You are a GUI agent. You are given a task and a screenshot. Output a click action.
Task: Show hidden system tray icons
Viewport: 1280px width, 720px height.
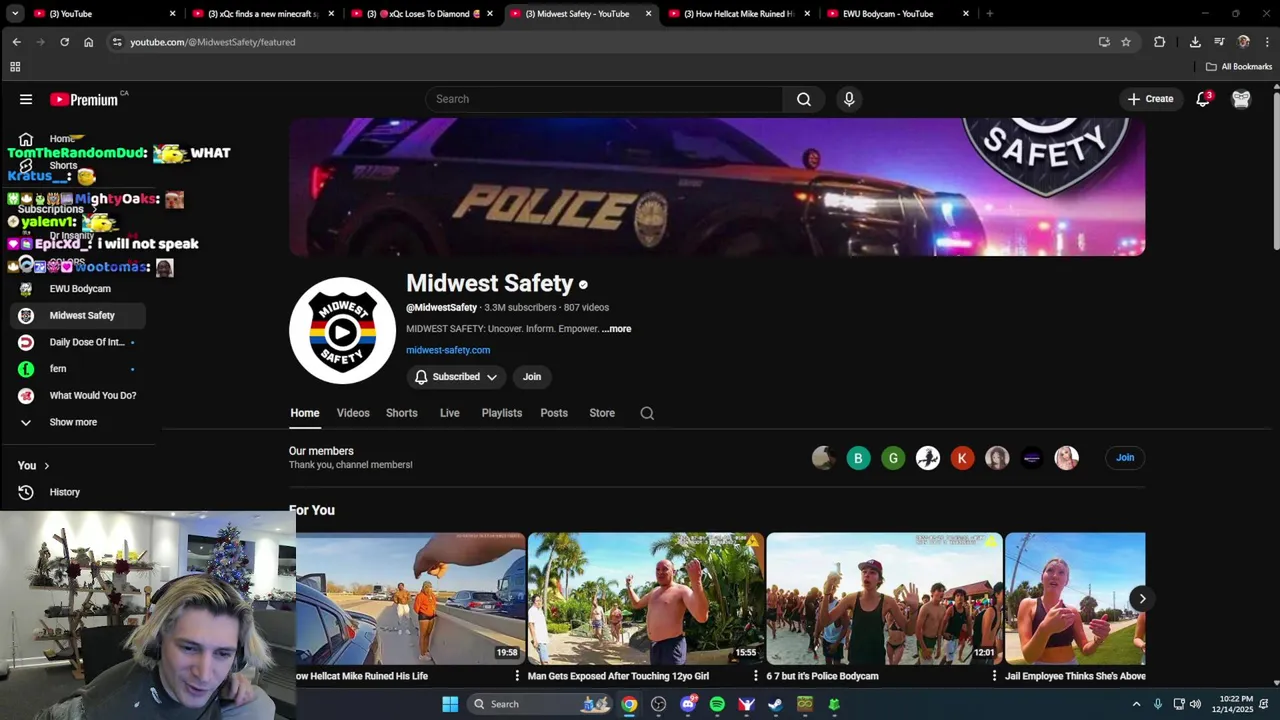click(1136, 704)
